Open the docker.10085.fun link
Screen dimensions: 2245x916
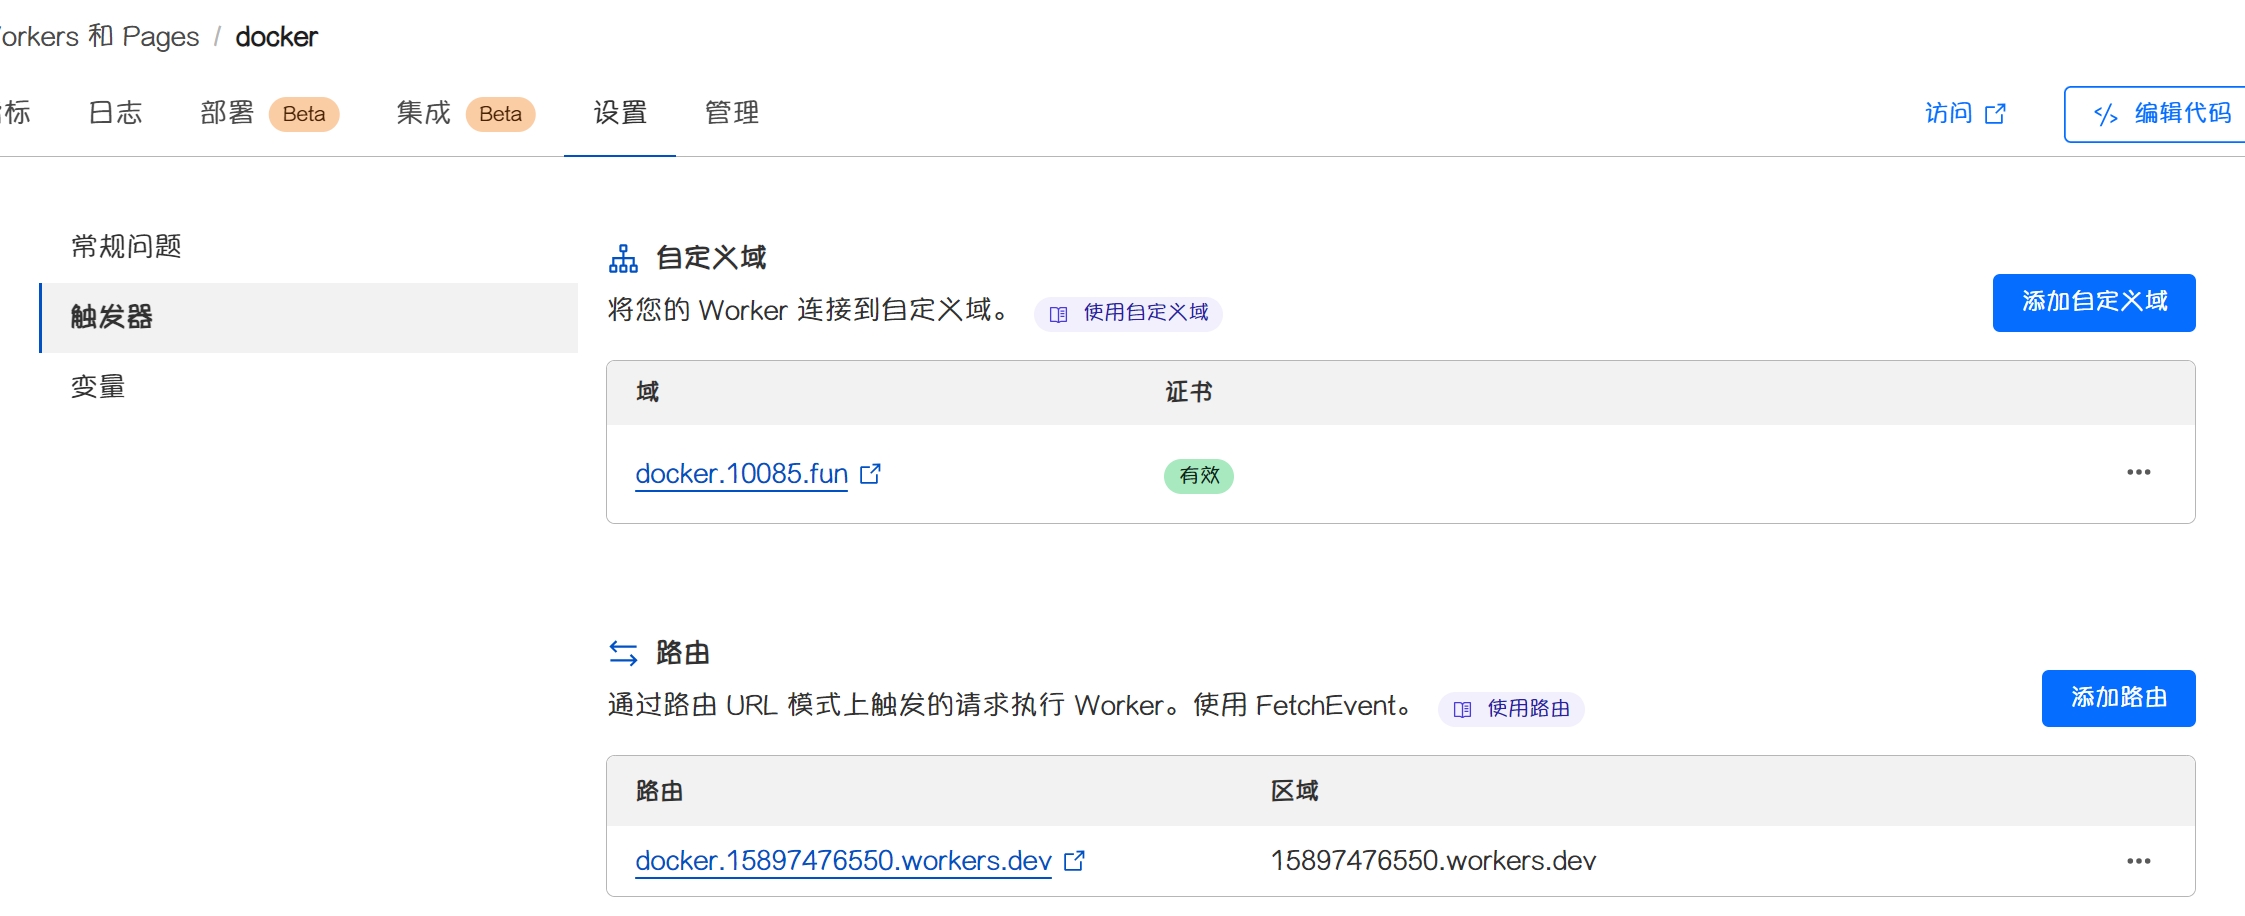tap(742, 474)
